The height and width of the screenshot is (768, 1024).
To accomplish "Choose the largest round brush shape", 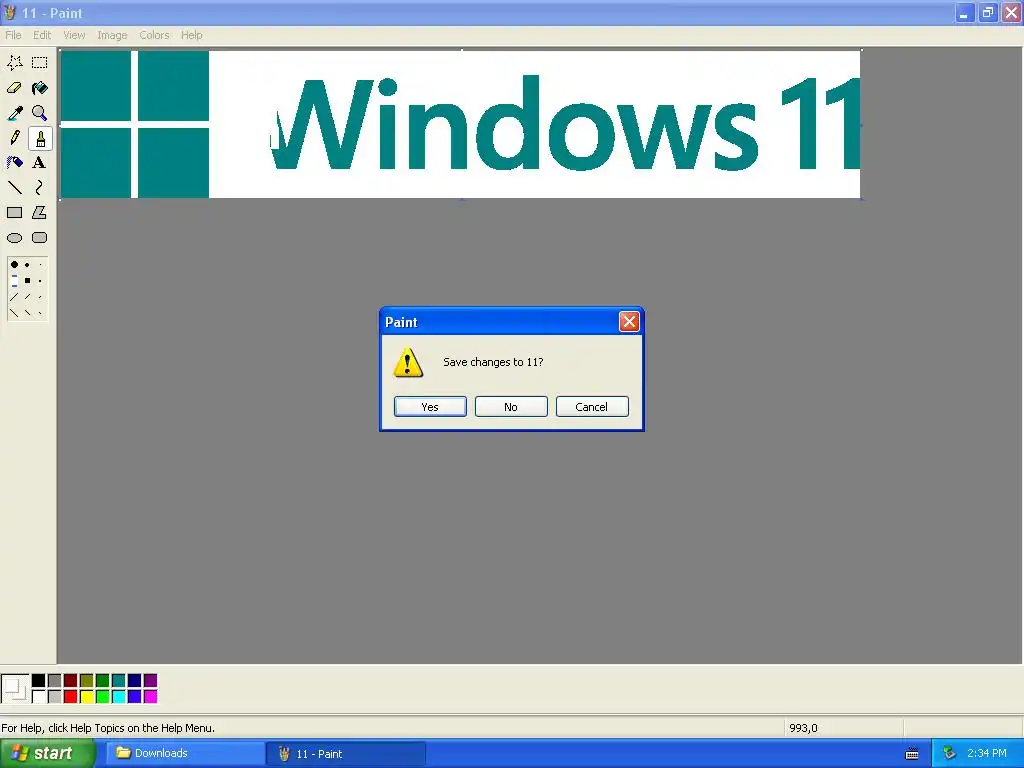I will tap(14, 264).
